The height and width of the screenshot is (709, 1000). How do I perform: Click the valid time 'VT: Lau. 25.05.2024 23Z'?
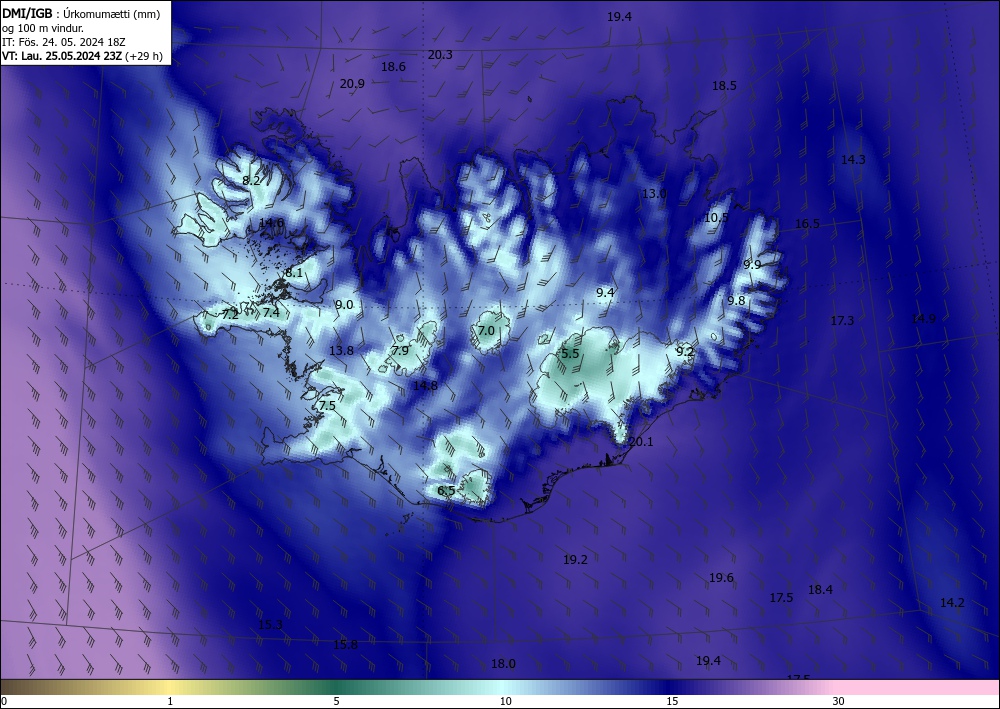click(62, 56)
